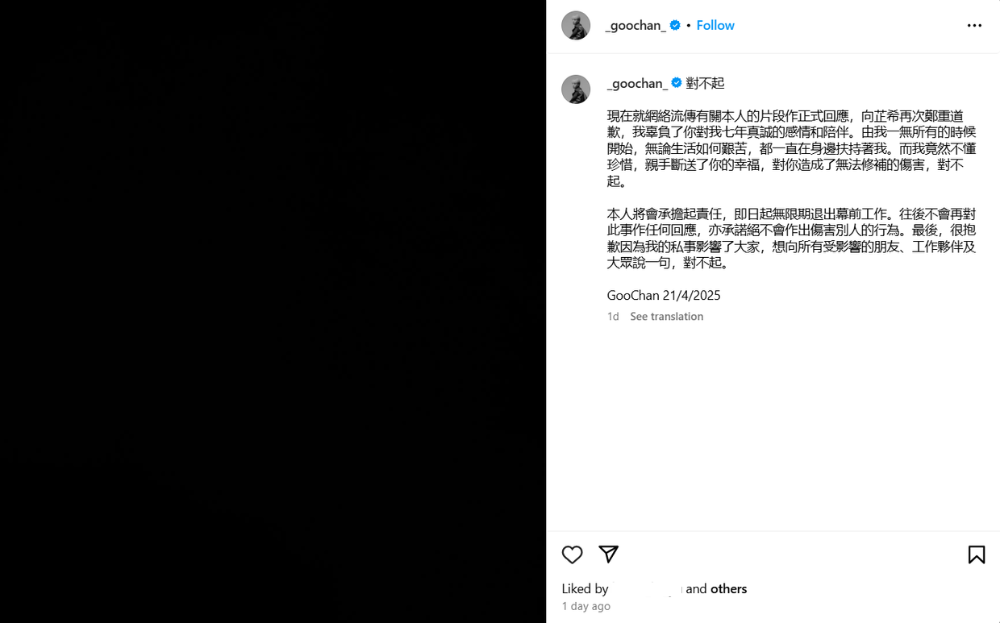This screenshot has height=623, width=1000.
Task: Open the three-dot more options menu
Action: coord(974,26)
